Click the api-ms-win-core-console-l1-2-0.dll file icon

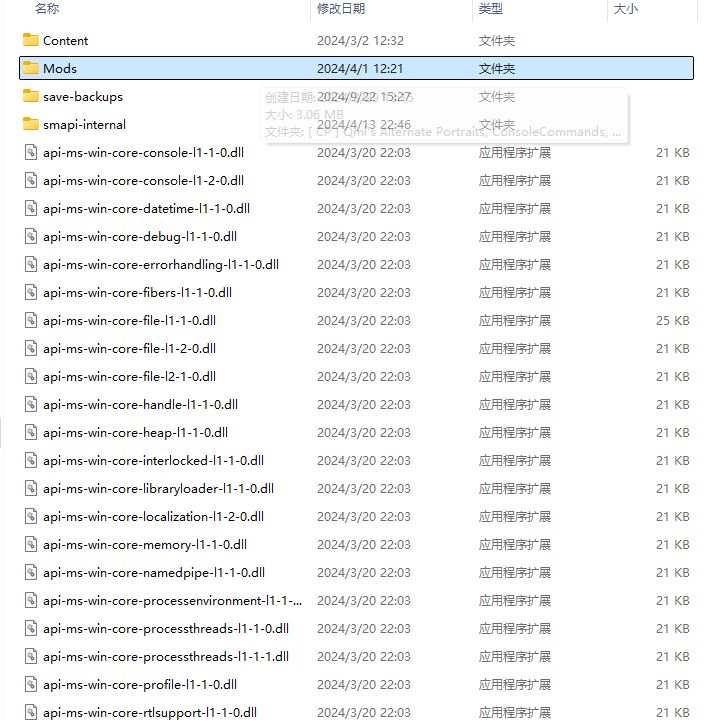point(31,180)
